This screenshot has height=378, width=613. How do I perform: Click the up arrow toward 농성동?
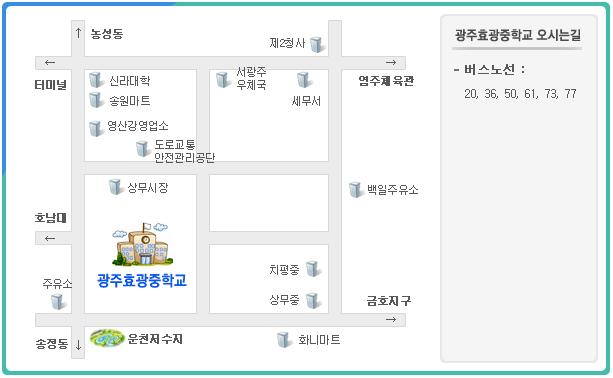pyautogui.click(x=79, y=33)
